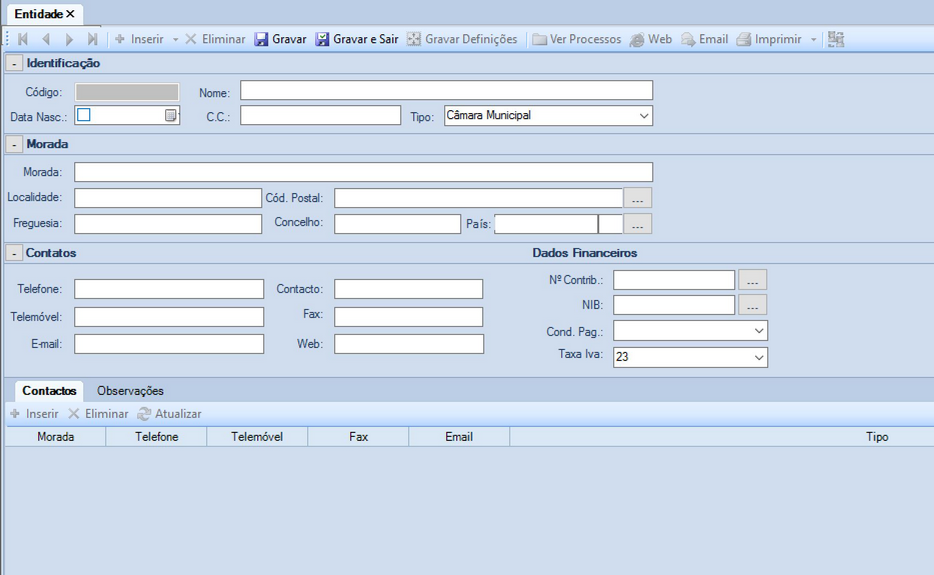This screenshot has height=575, width=934.
Task: Click the Freguesia field
Action: point(168,223)
